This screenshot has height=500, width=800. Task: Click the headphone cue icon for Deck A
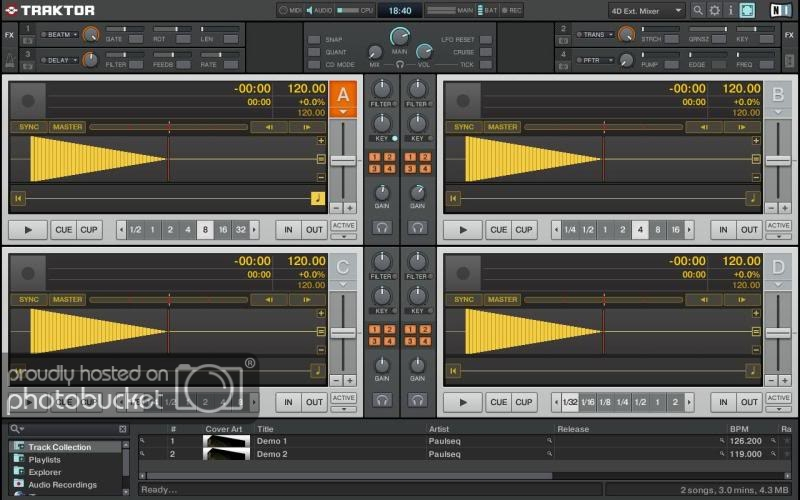pyautogui.click(x=381, y=228)
